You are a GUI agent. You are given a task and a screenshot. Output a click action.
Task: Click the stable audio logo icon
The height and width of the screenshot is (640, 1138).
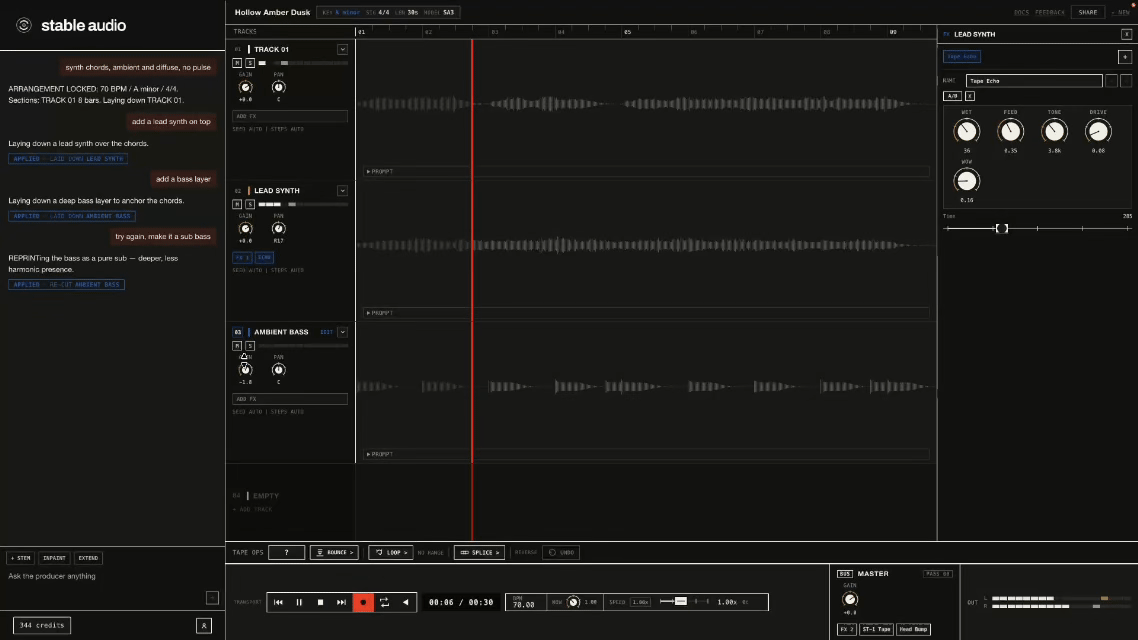(x=24, y=25)
